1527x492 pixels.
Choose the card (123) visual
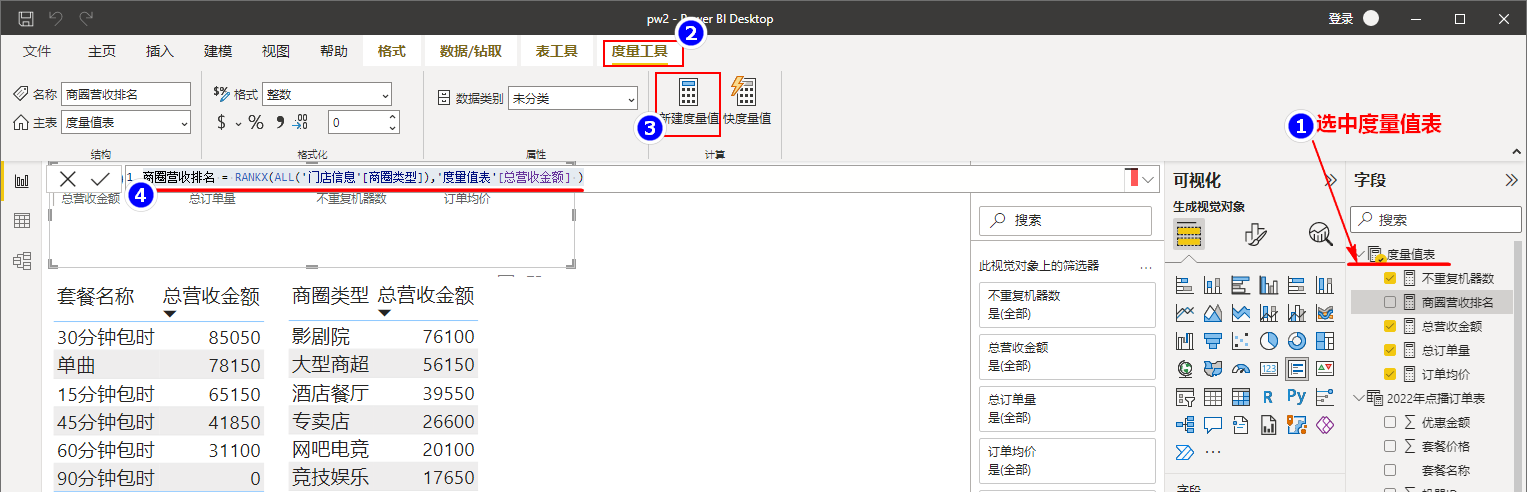[1269, 369]
